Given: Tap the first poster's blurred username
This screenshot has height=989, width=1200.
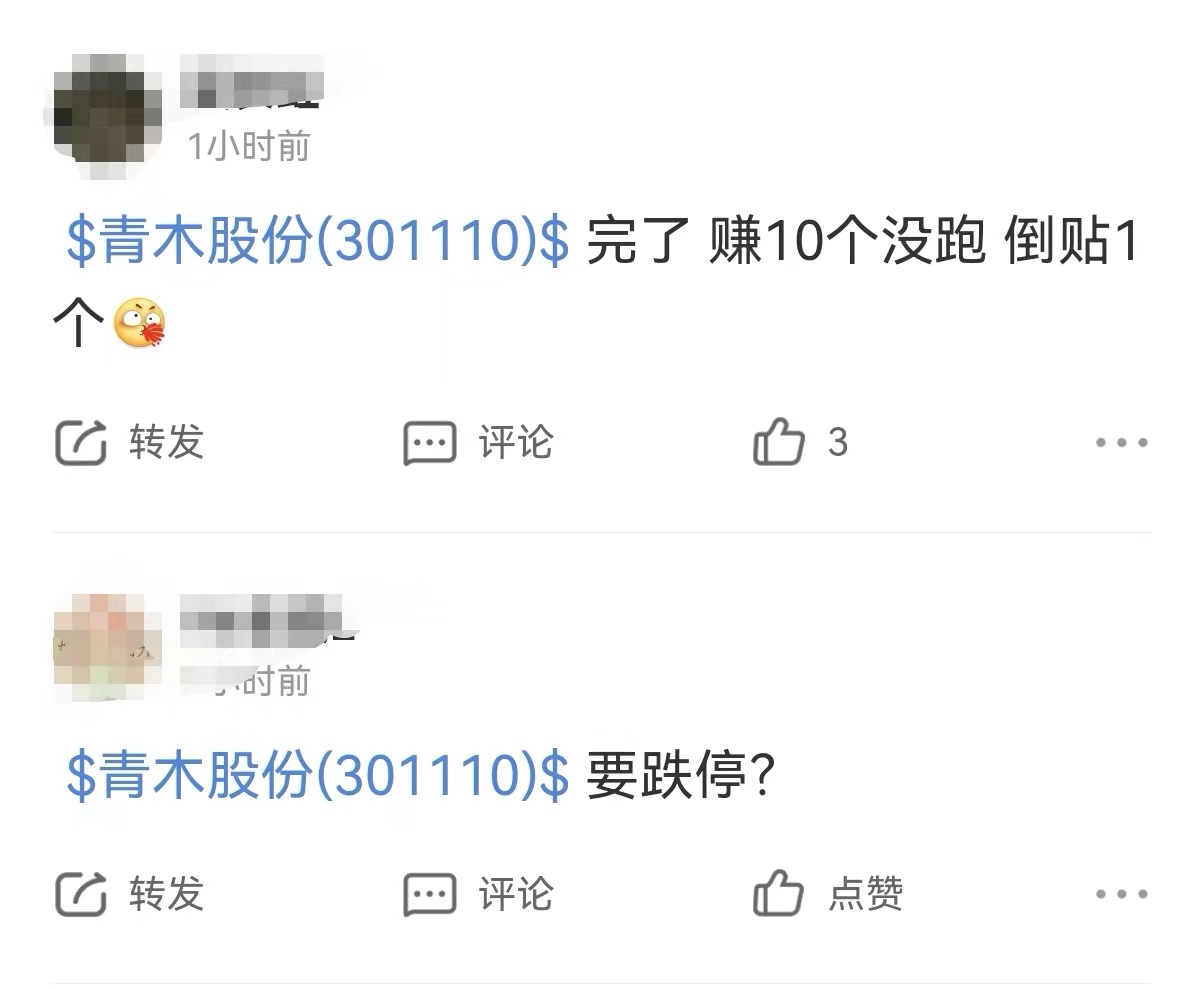Looking at the screenshot, I should [252, 82].
